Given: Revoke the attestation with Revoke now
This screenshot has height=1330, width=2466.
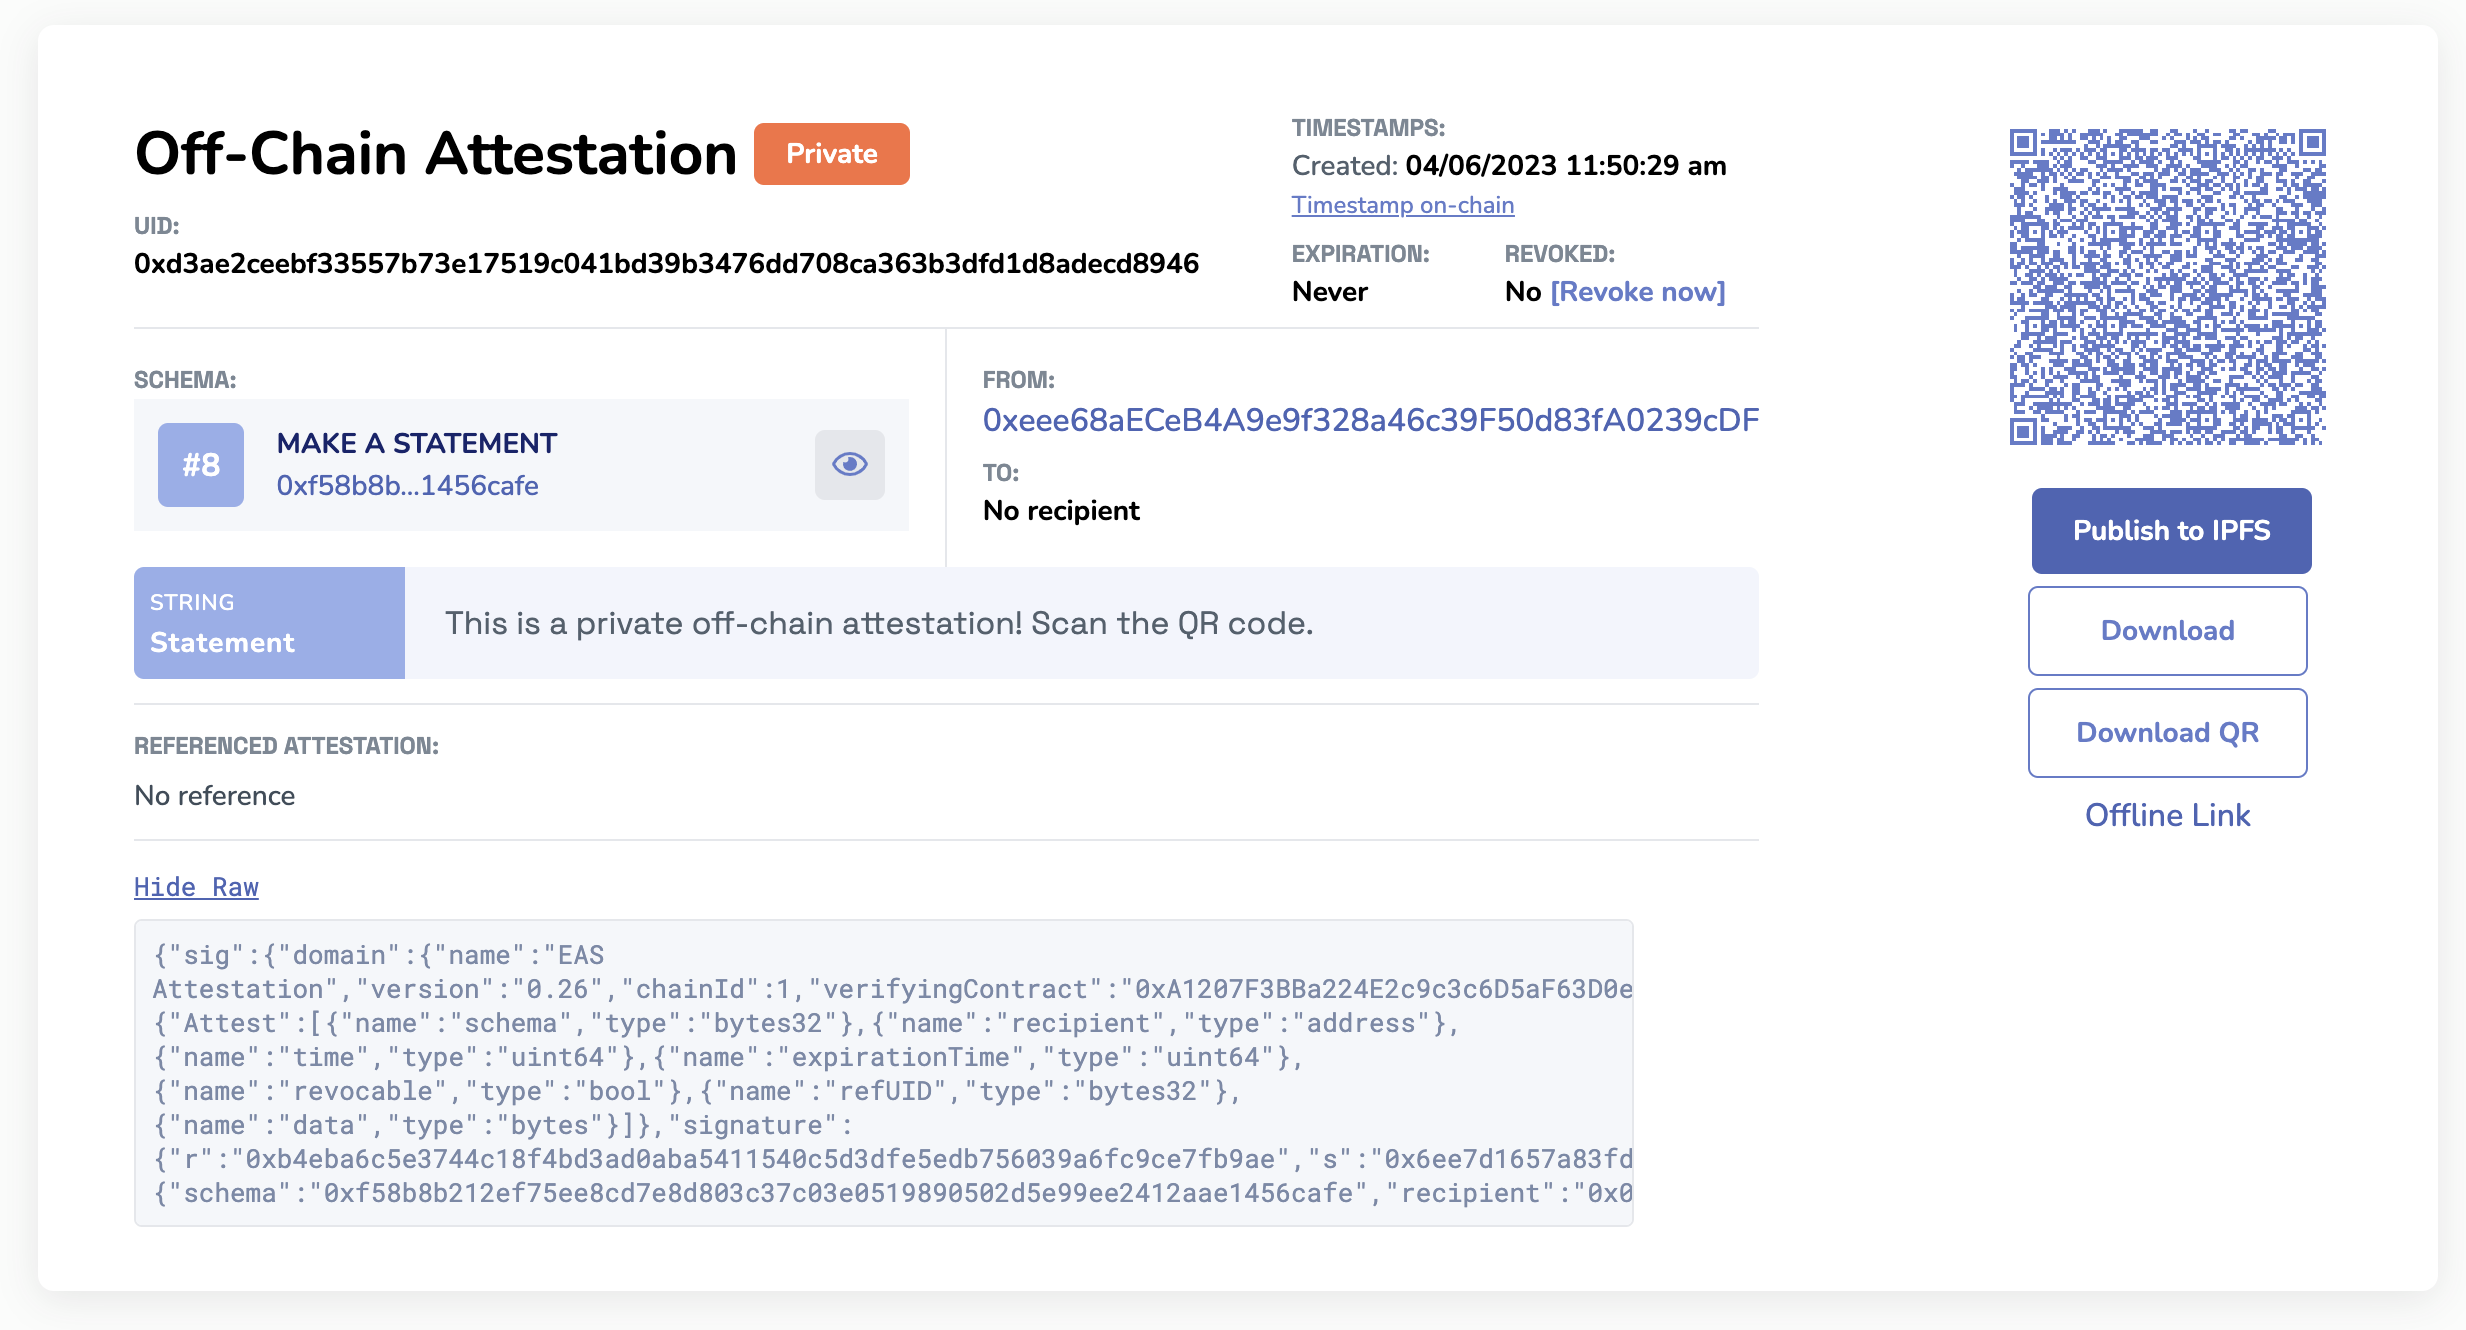Looking at the screenshot, I should coord(1638,291).
